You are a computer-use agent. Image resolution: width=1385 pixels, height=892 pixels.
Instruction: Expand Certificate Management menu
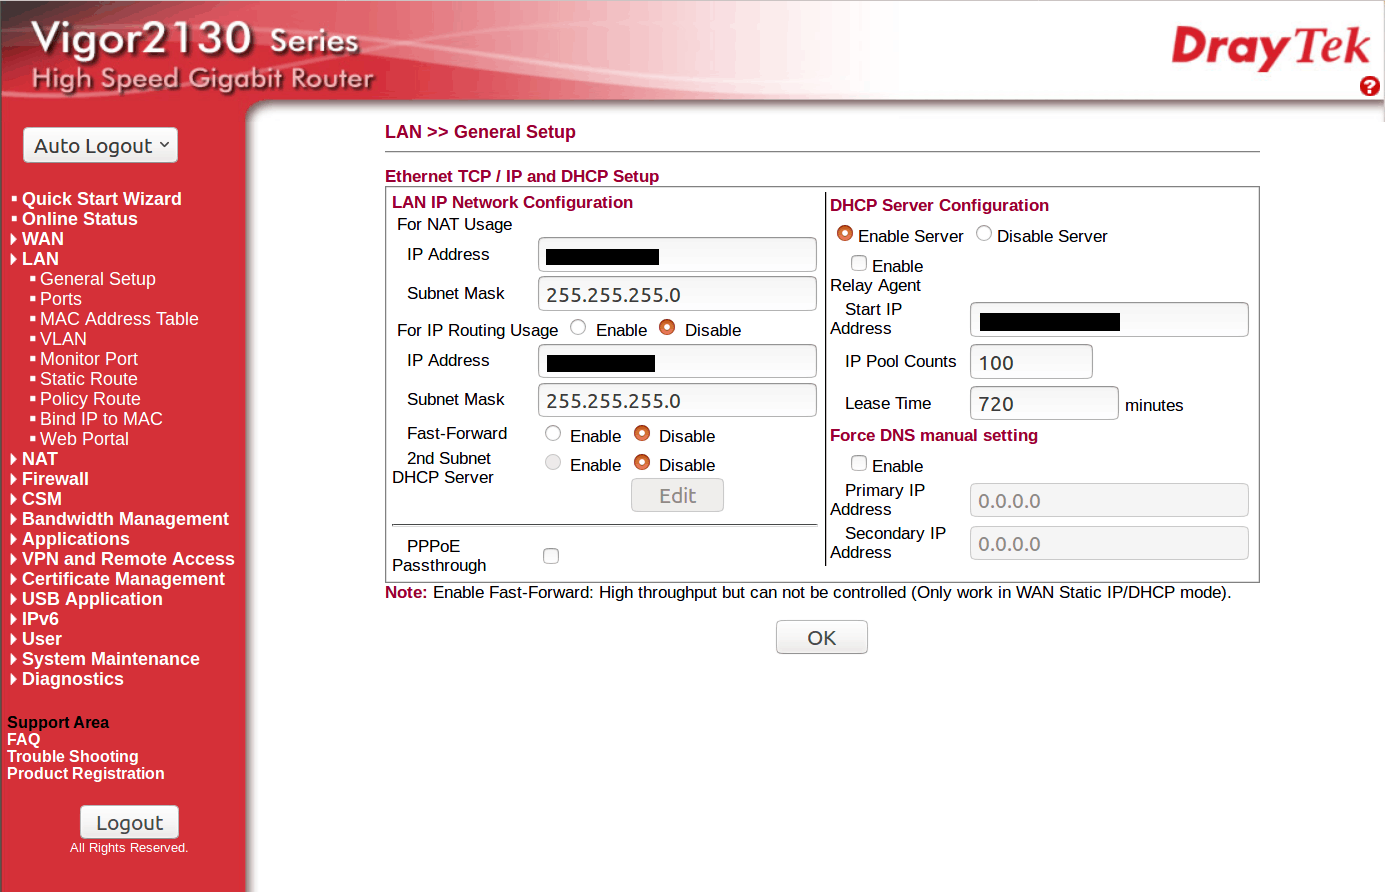[123, 579]
